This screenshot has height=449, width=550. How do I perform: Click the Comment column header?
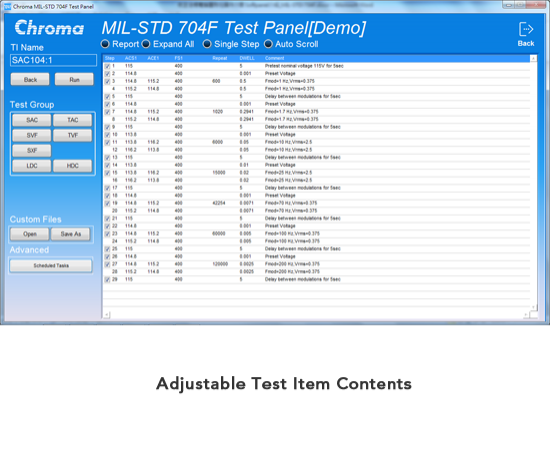pos(274,58)
